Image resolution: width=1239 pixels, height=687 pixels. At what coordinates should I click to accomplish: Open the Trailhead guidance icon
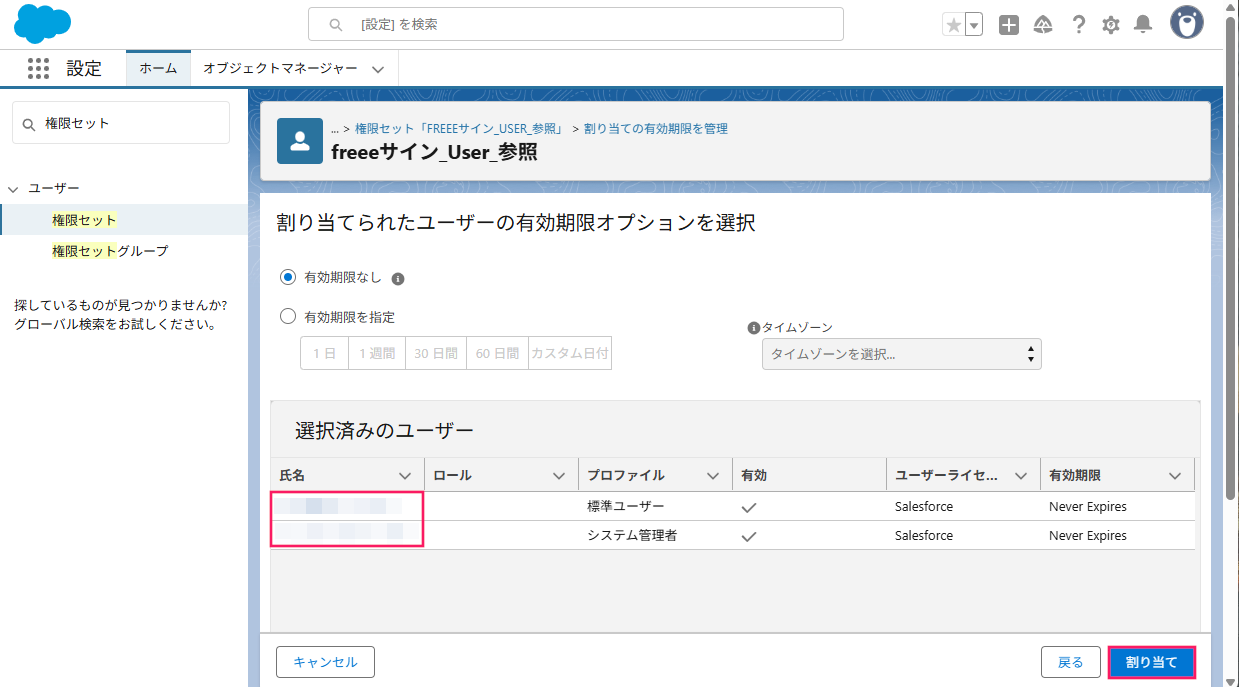click(x=1043, y=25)
